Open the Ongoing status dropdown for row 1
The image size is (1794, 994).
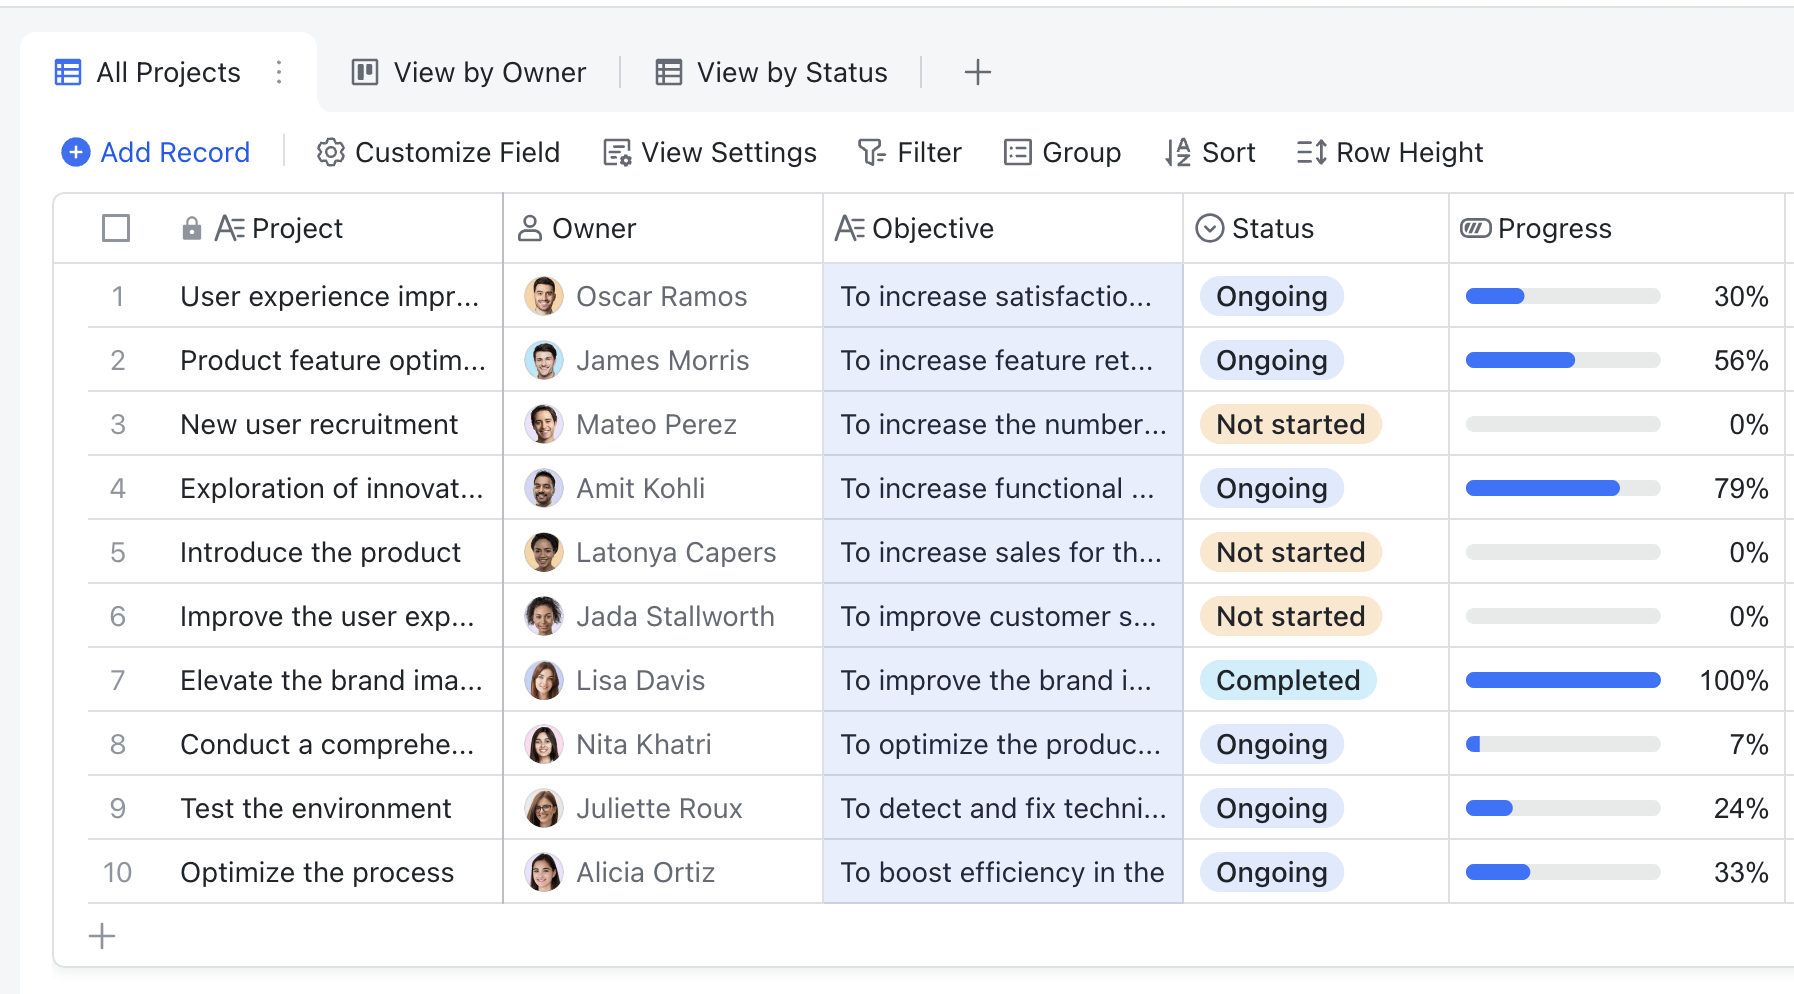[x=1270, y=296]
